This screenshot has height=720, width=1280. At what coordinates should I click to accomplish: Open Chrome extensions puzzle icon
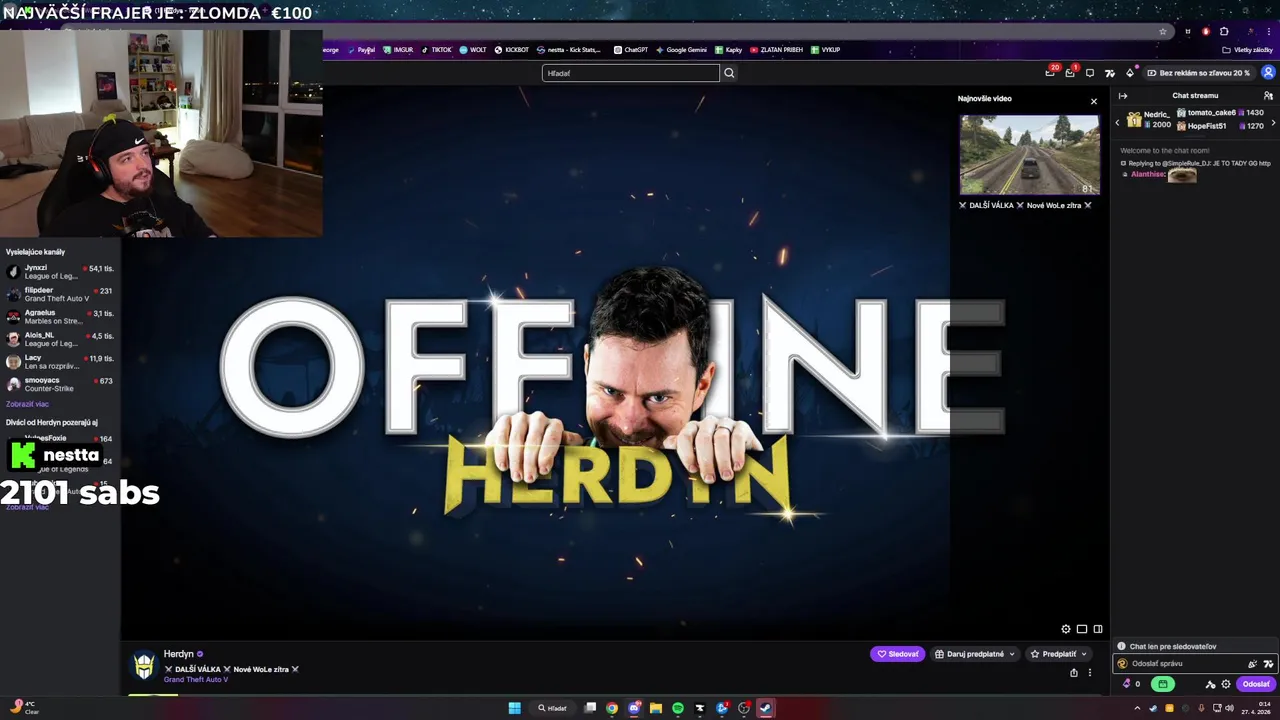(x=1224, y=31)
